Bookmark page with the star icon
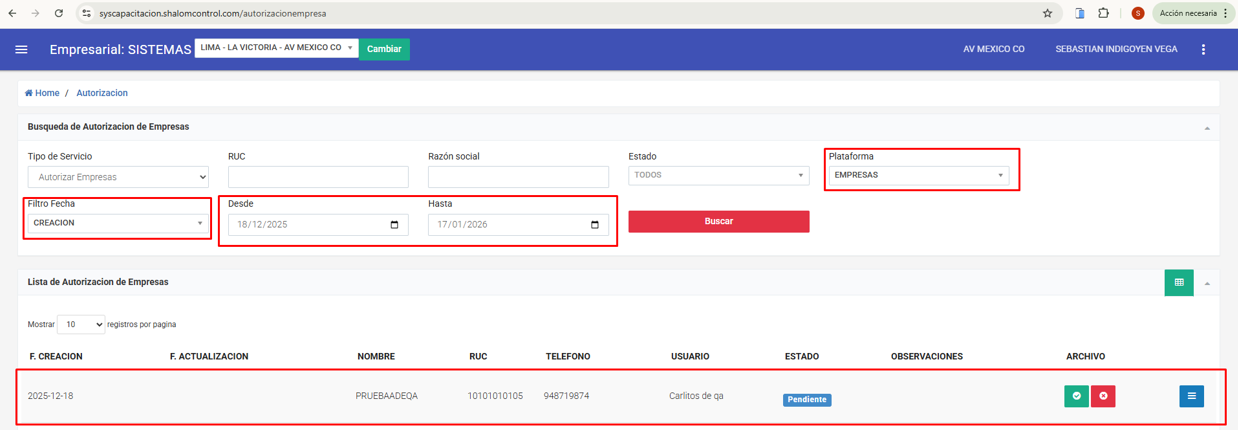The width and height of the screenshot is (1238, 430). (1047, 14)
